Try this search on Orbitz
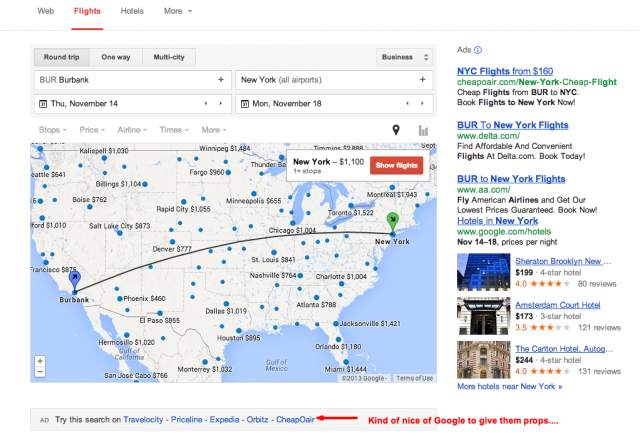Image resolution: width=640 pixels, height=438 pixels. [x=257, y=419]
